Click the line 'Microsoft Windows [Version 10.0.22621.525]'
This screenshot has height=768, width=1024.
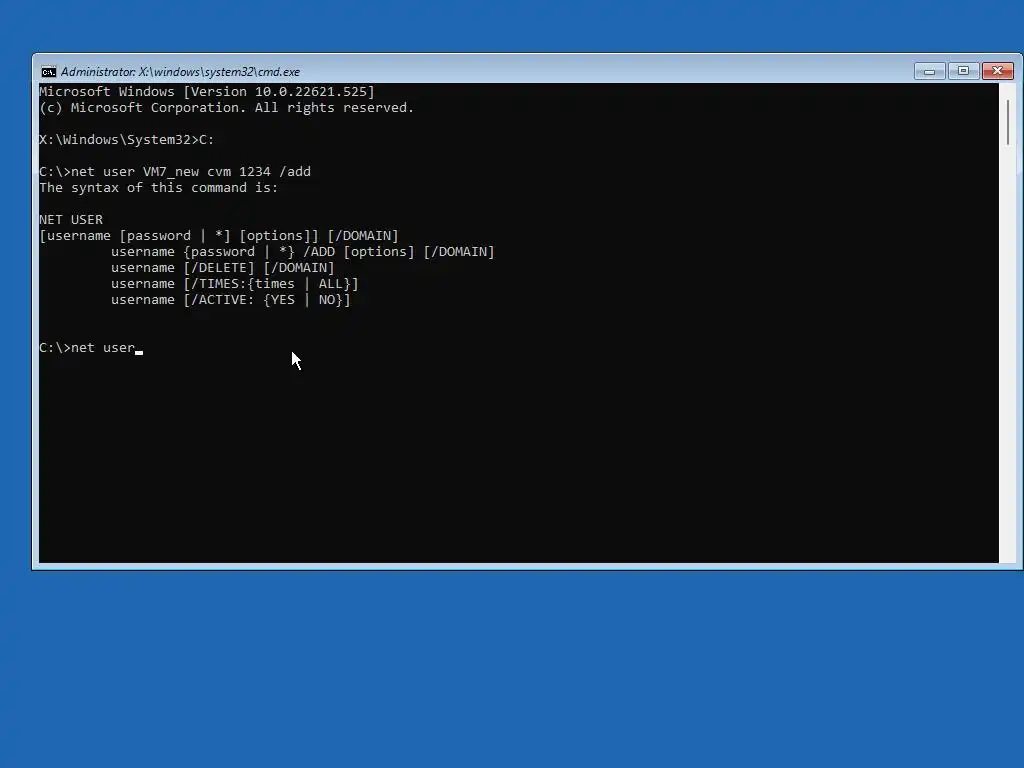[206, 92]
